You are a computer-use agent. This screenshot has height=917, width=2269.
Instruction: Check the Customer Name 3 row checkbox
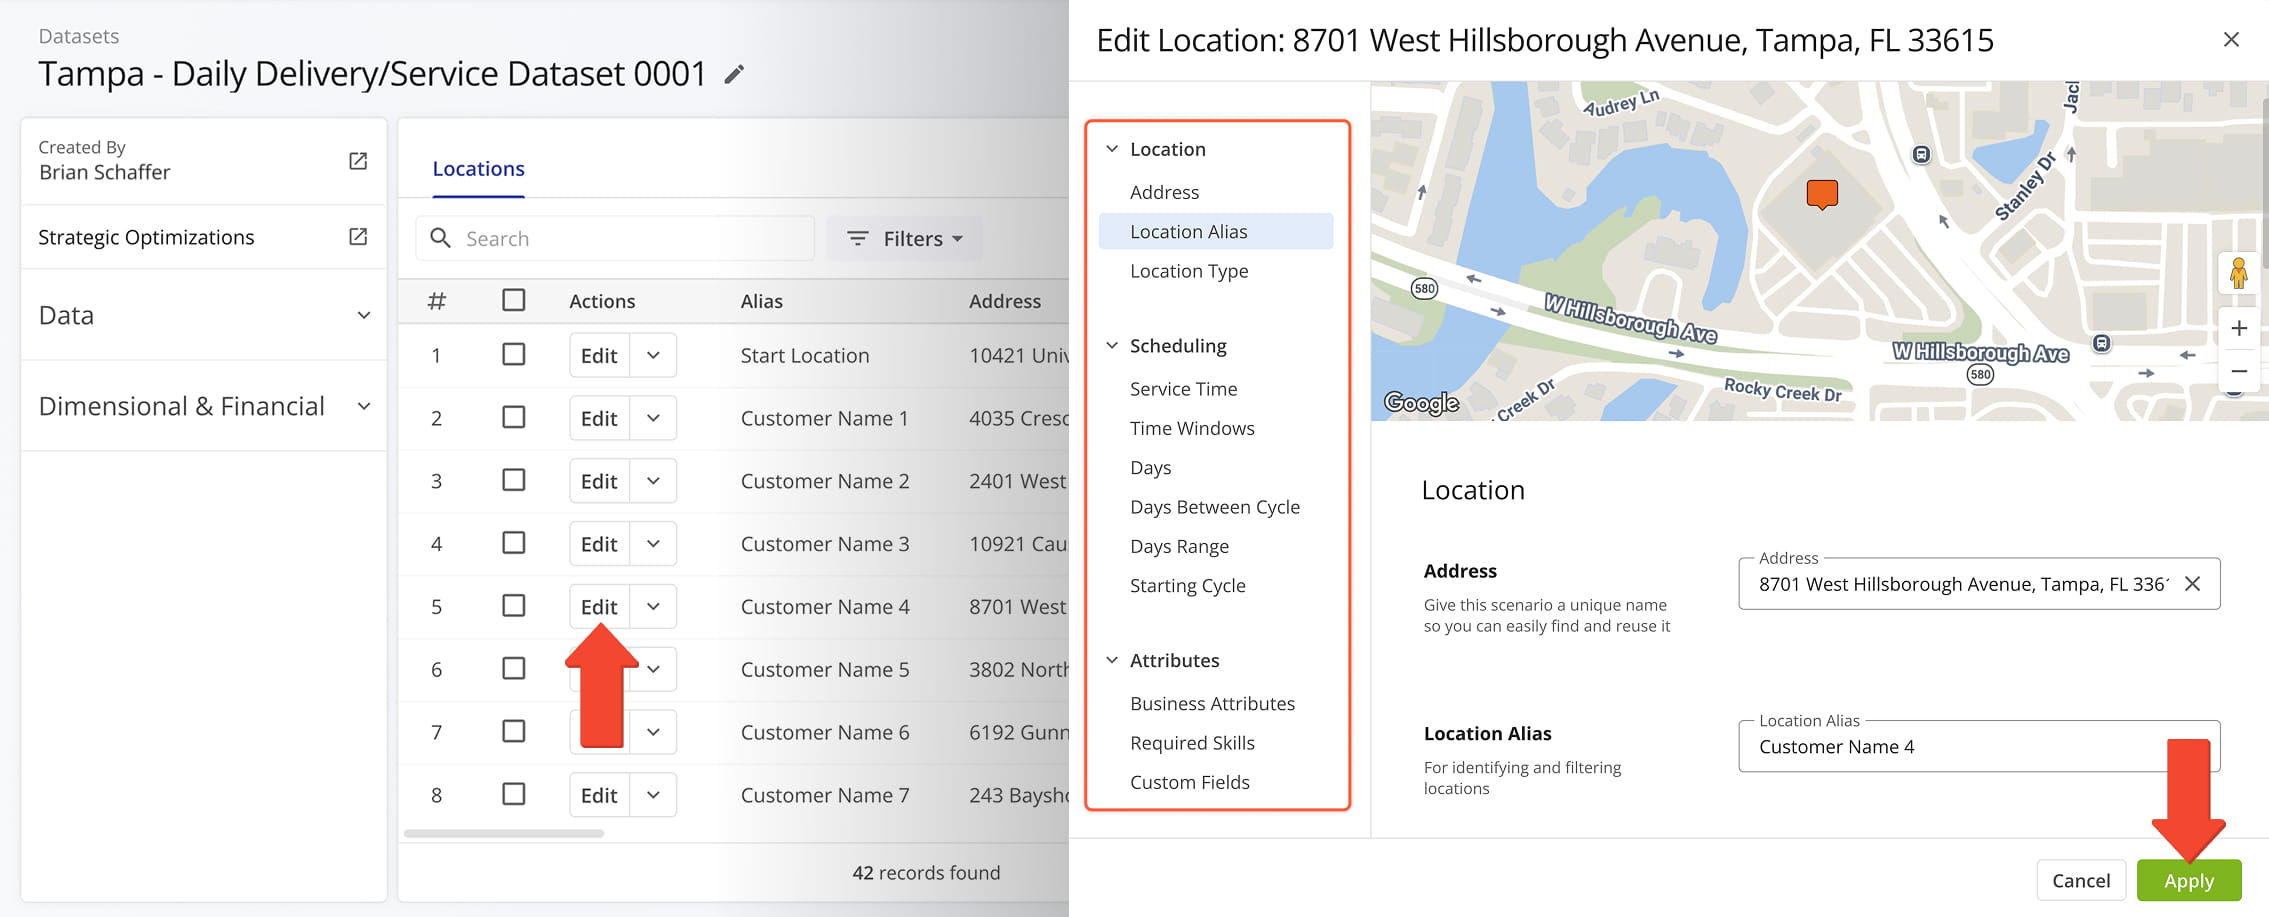(x=514, y=543)
